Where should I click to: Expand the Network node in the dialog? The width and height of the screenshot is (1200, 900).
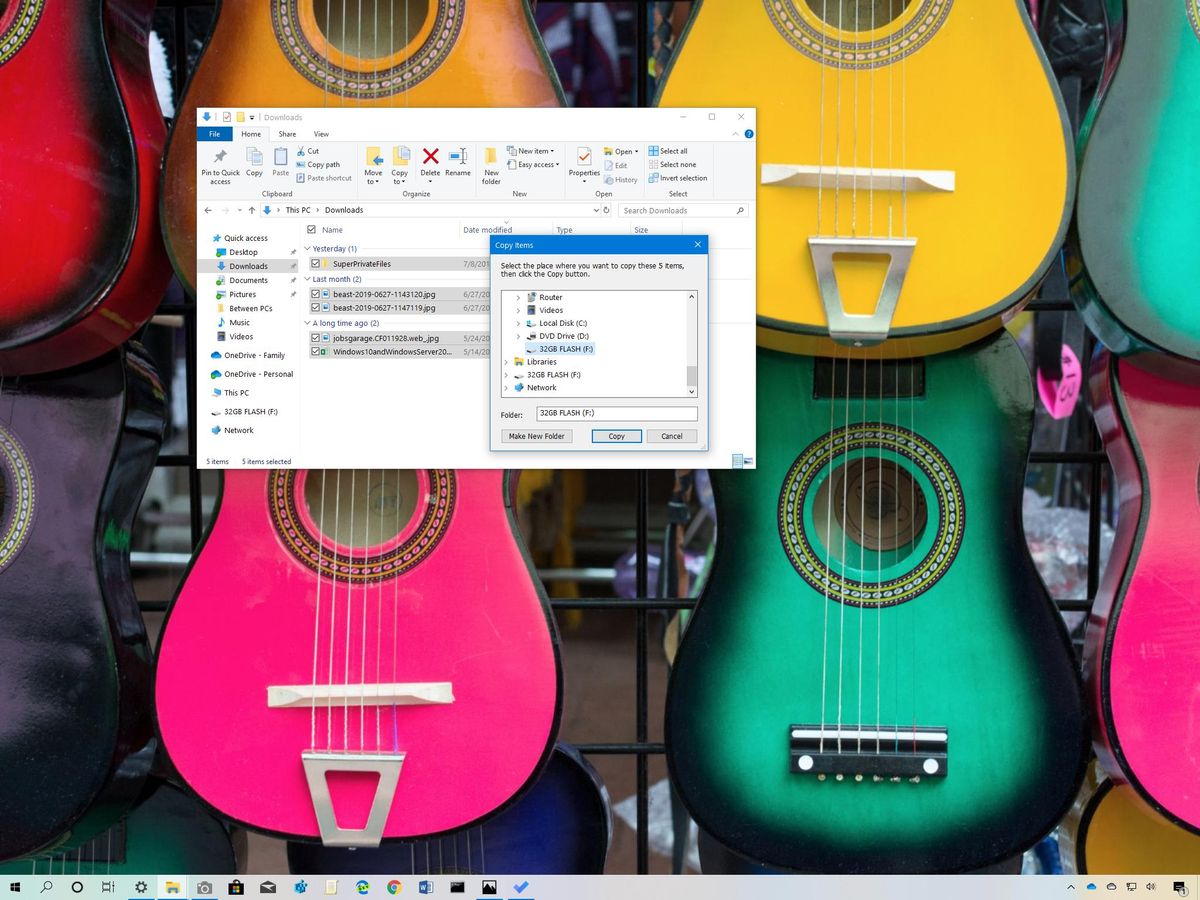coord(507,387)
